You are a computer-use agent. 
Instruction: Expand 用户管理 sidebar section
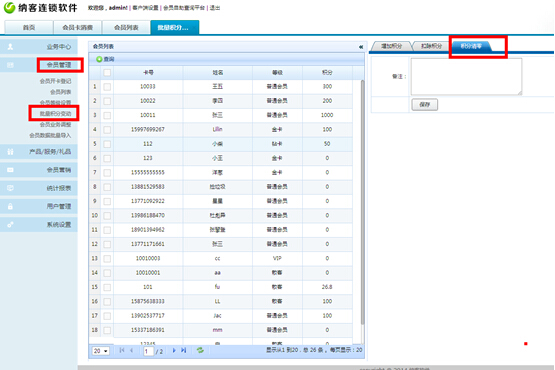click(x=39, y=206)
